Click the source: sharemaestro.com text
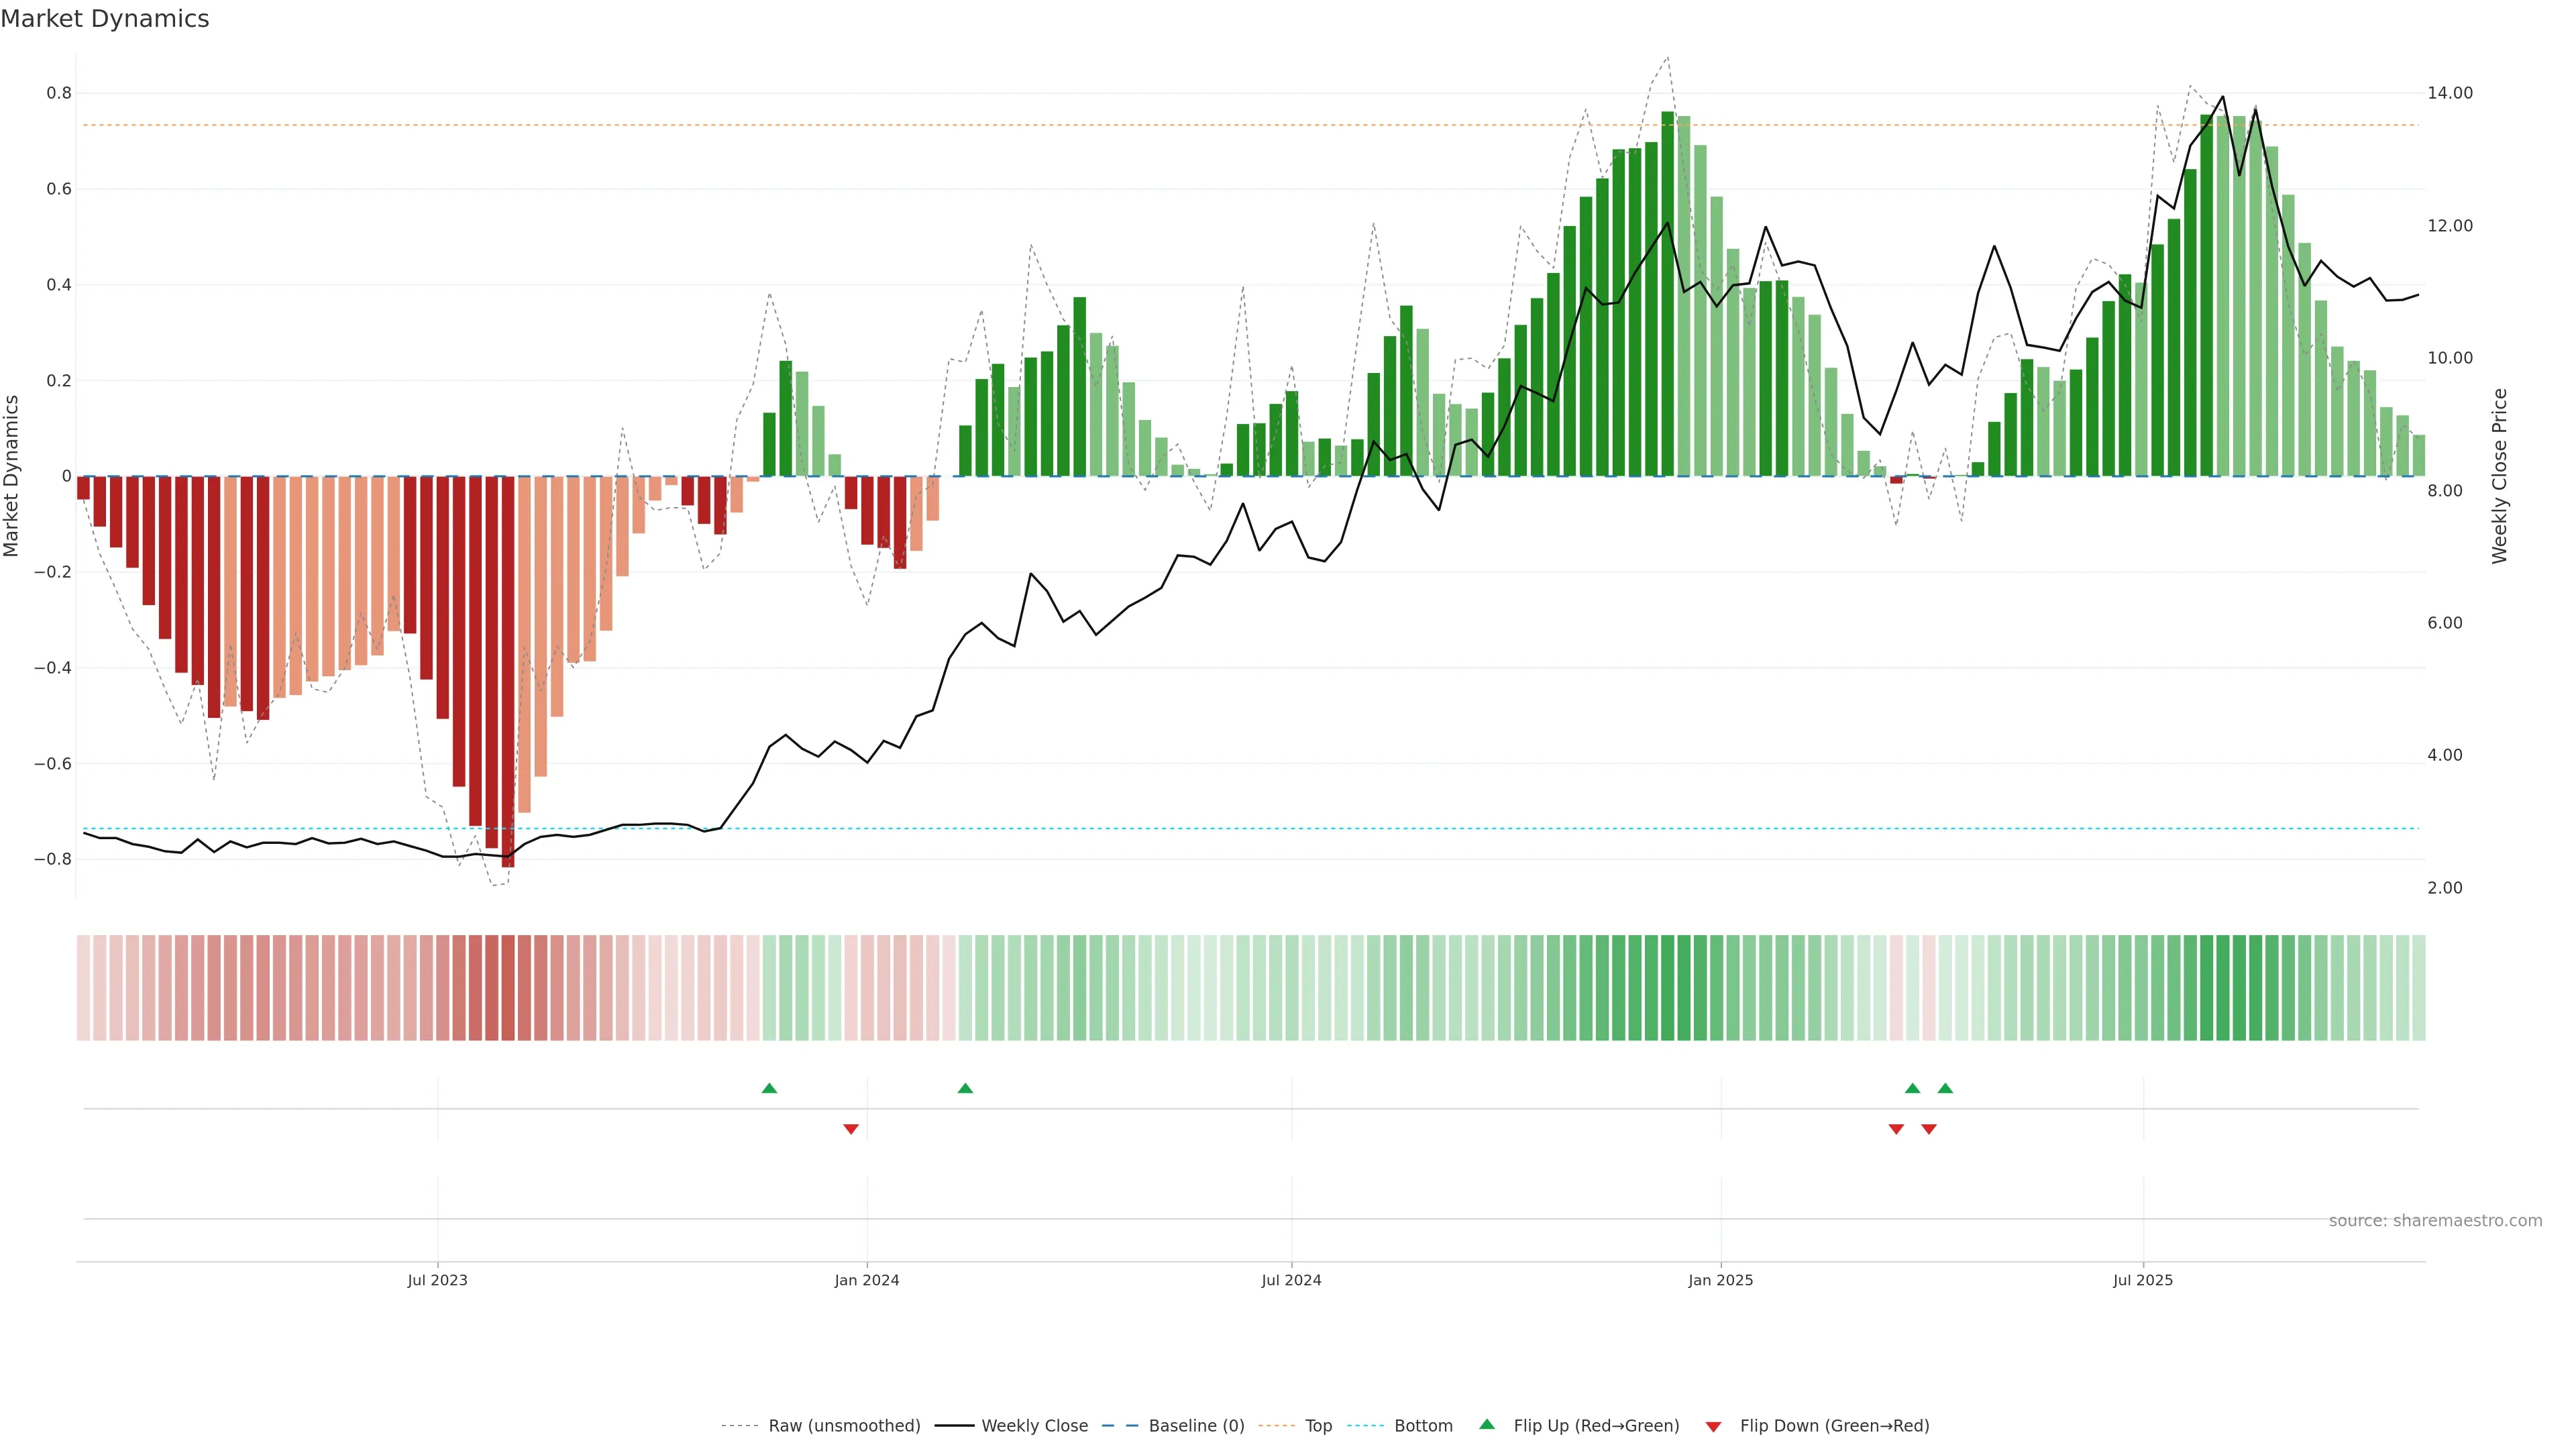The image size is (2576, 1449). (x=2435, y=1221)
